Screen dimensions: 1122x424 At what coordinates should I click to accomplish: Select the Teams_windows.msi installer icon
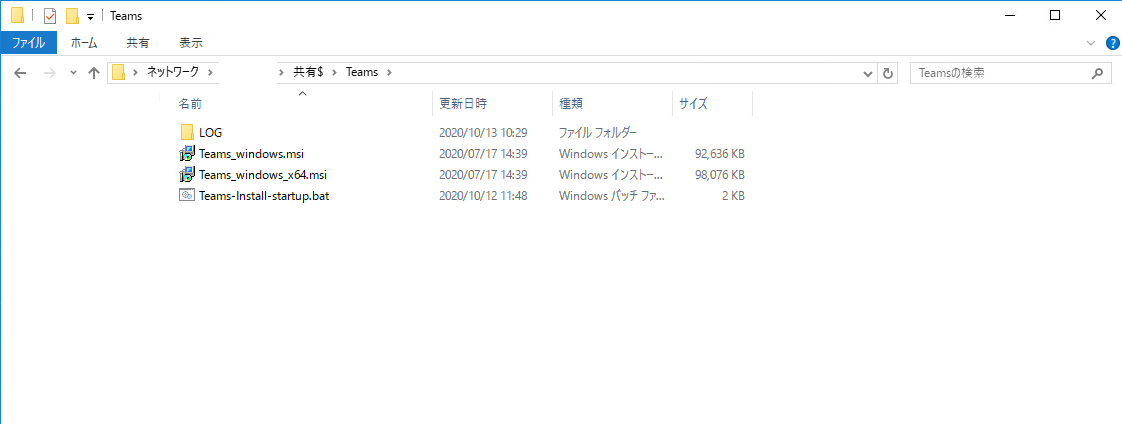[x=187, y=153]
